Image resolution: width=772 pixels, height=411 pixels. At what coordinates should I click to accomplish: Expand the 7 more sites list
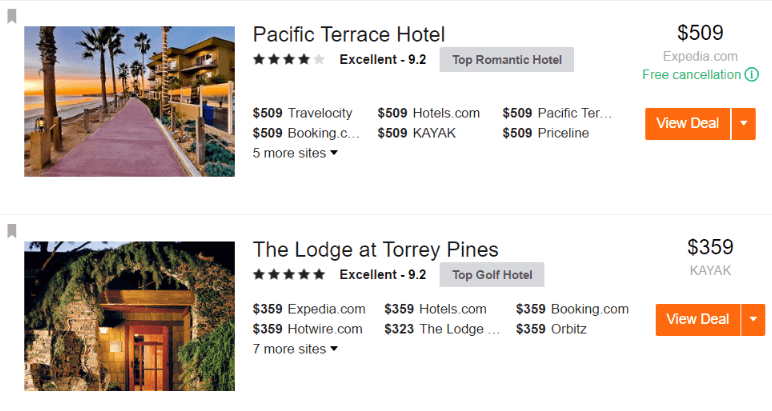tap(295, 349)
